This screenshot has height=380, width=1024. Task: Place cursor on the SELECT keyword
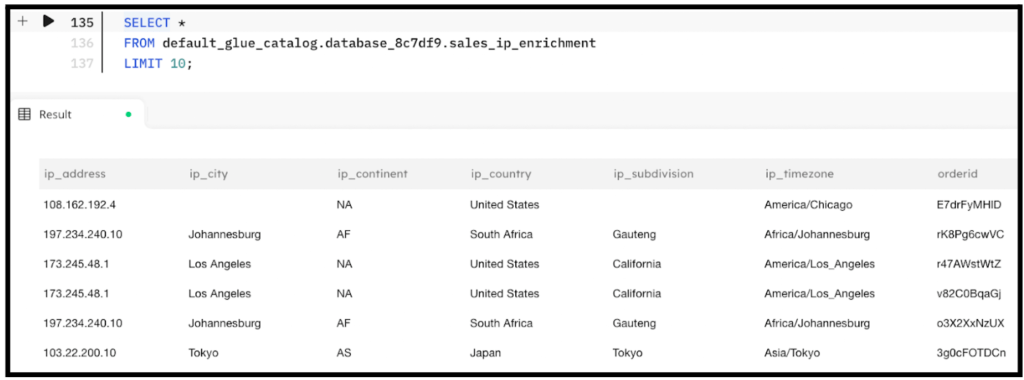146,23
